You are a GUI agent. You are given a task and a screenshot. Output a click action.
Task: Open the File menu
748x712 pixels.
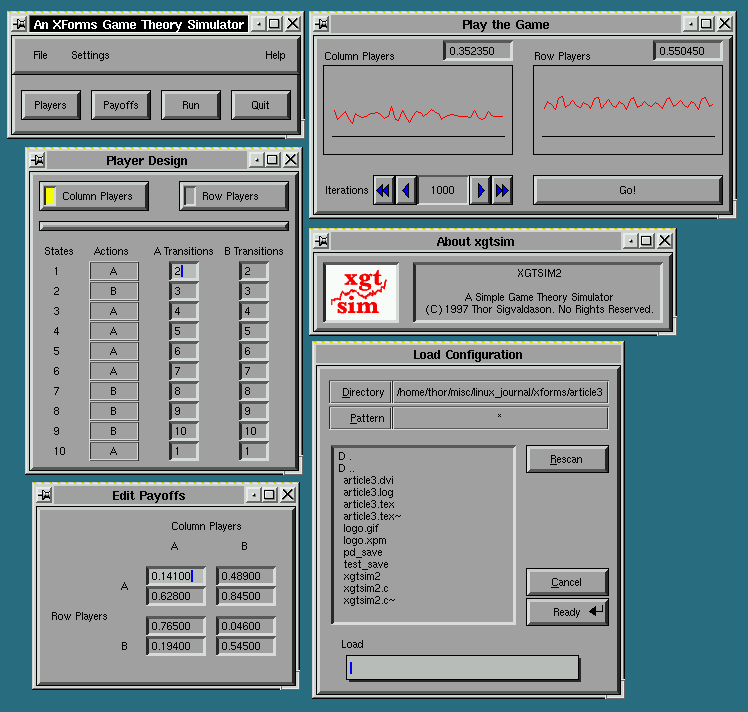[40, 55]
